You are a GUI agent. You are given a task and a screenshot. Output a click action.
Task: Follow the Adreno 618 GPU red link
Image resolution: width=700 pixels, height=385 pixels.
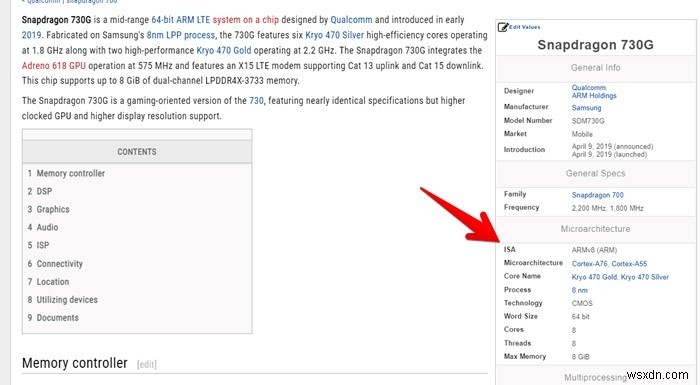54,65
